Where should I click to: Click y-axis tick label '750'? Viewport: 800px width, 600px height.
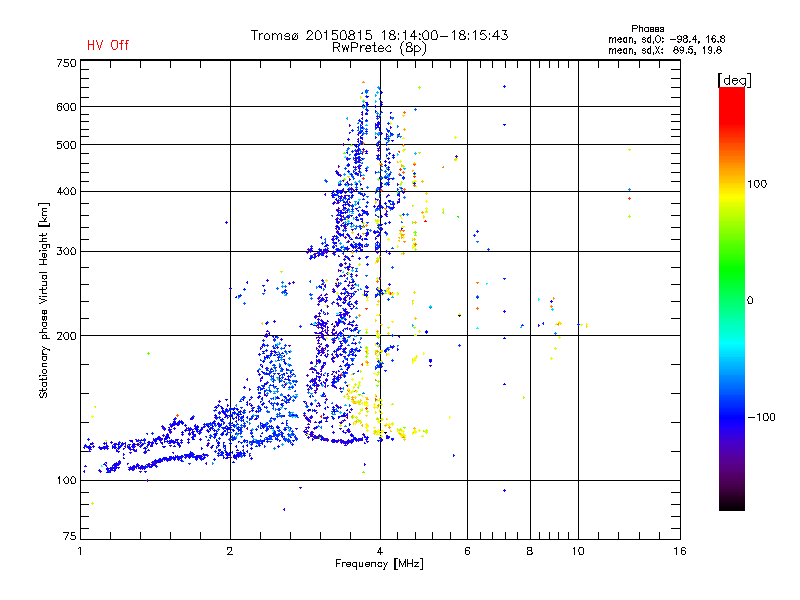[66, 64]
